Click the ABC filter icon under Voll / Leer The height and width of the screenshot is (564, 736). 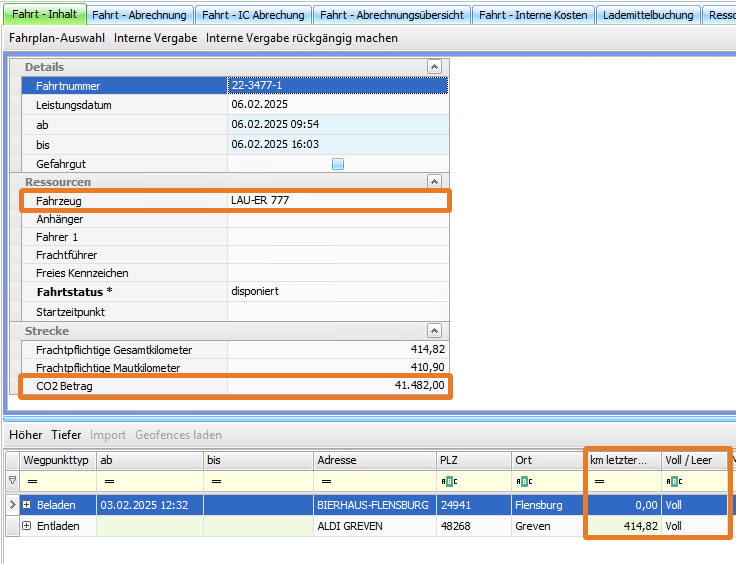coord(673,480)
